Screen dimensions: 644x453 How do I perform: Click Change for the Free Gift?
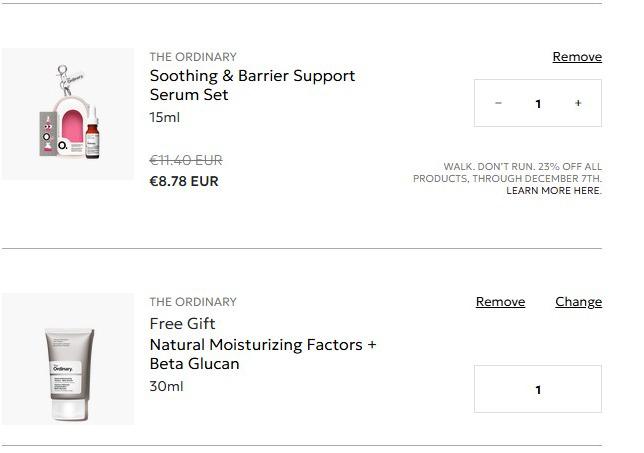[x=578, y=302]
